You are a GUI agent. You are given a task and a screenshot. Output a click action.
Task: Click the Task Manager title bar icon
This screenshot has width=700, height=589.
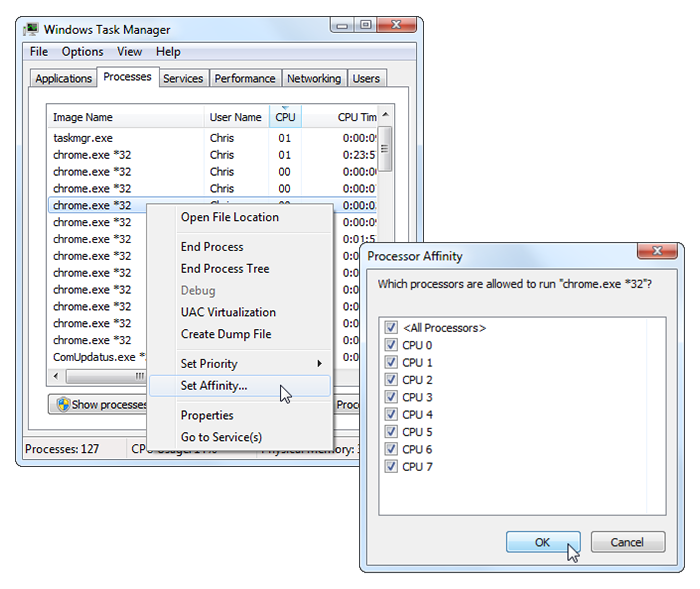pos(31,29)
